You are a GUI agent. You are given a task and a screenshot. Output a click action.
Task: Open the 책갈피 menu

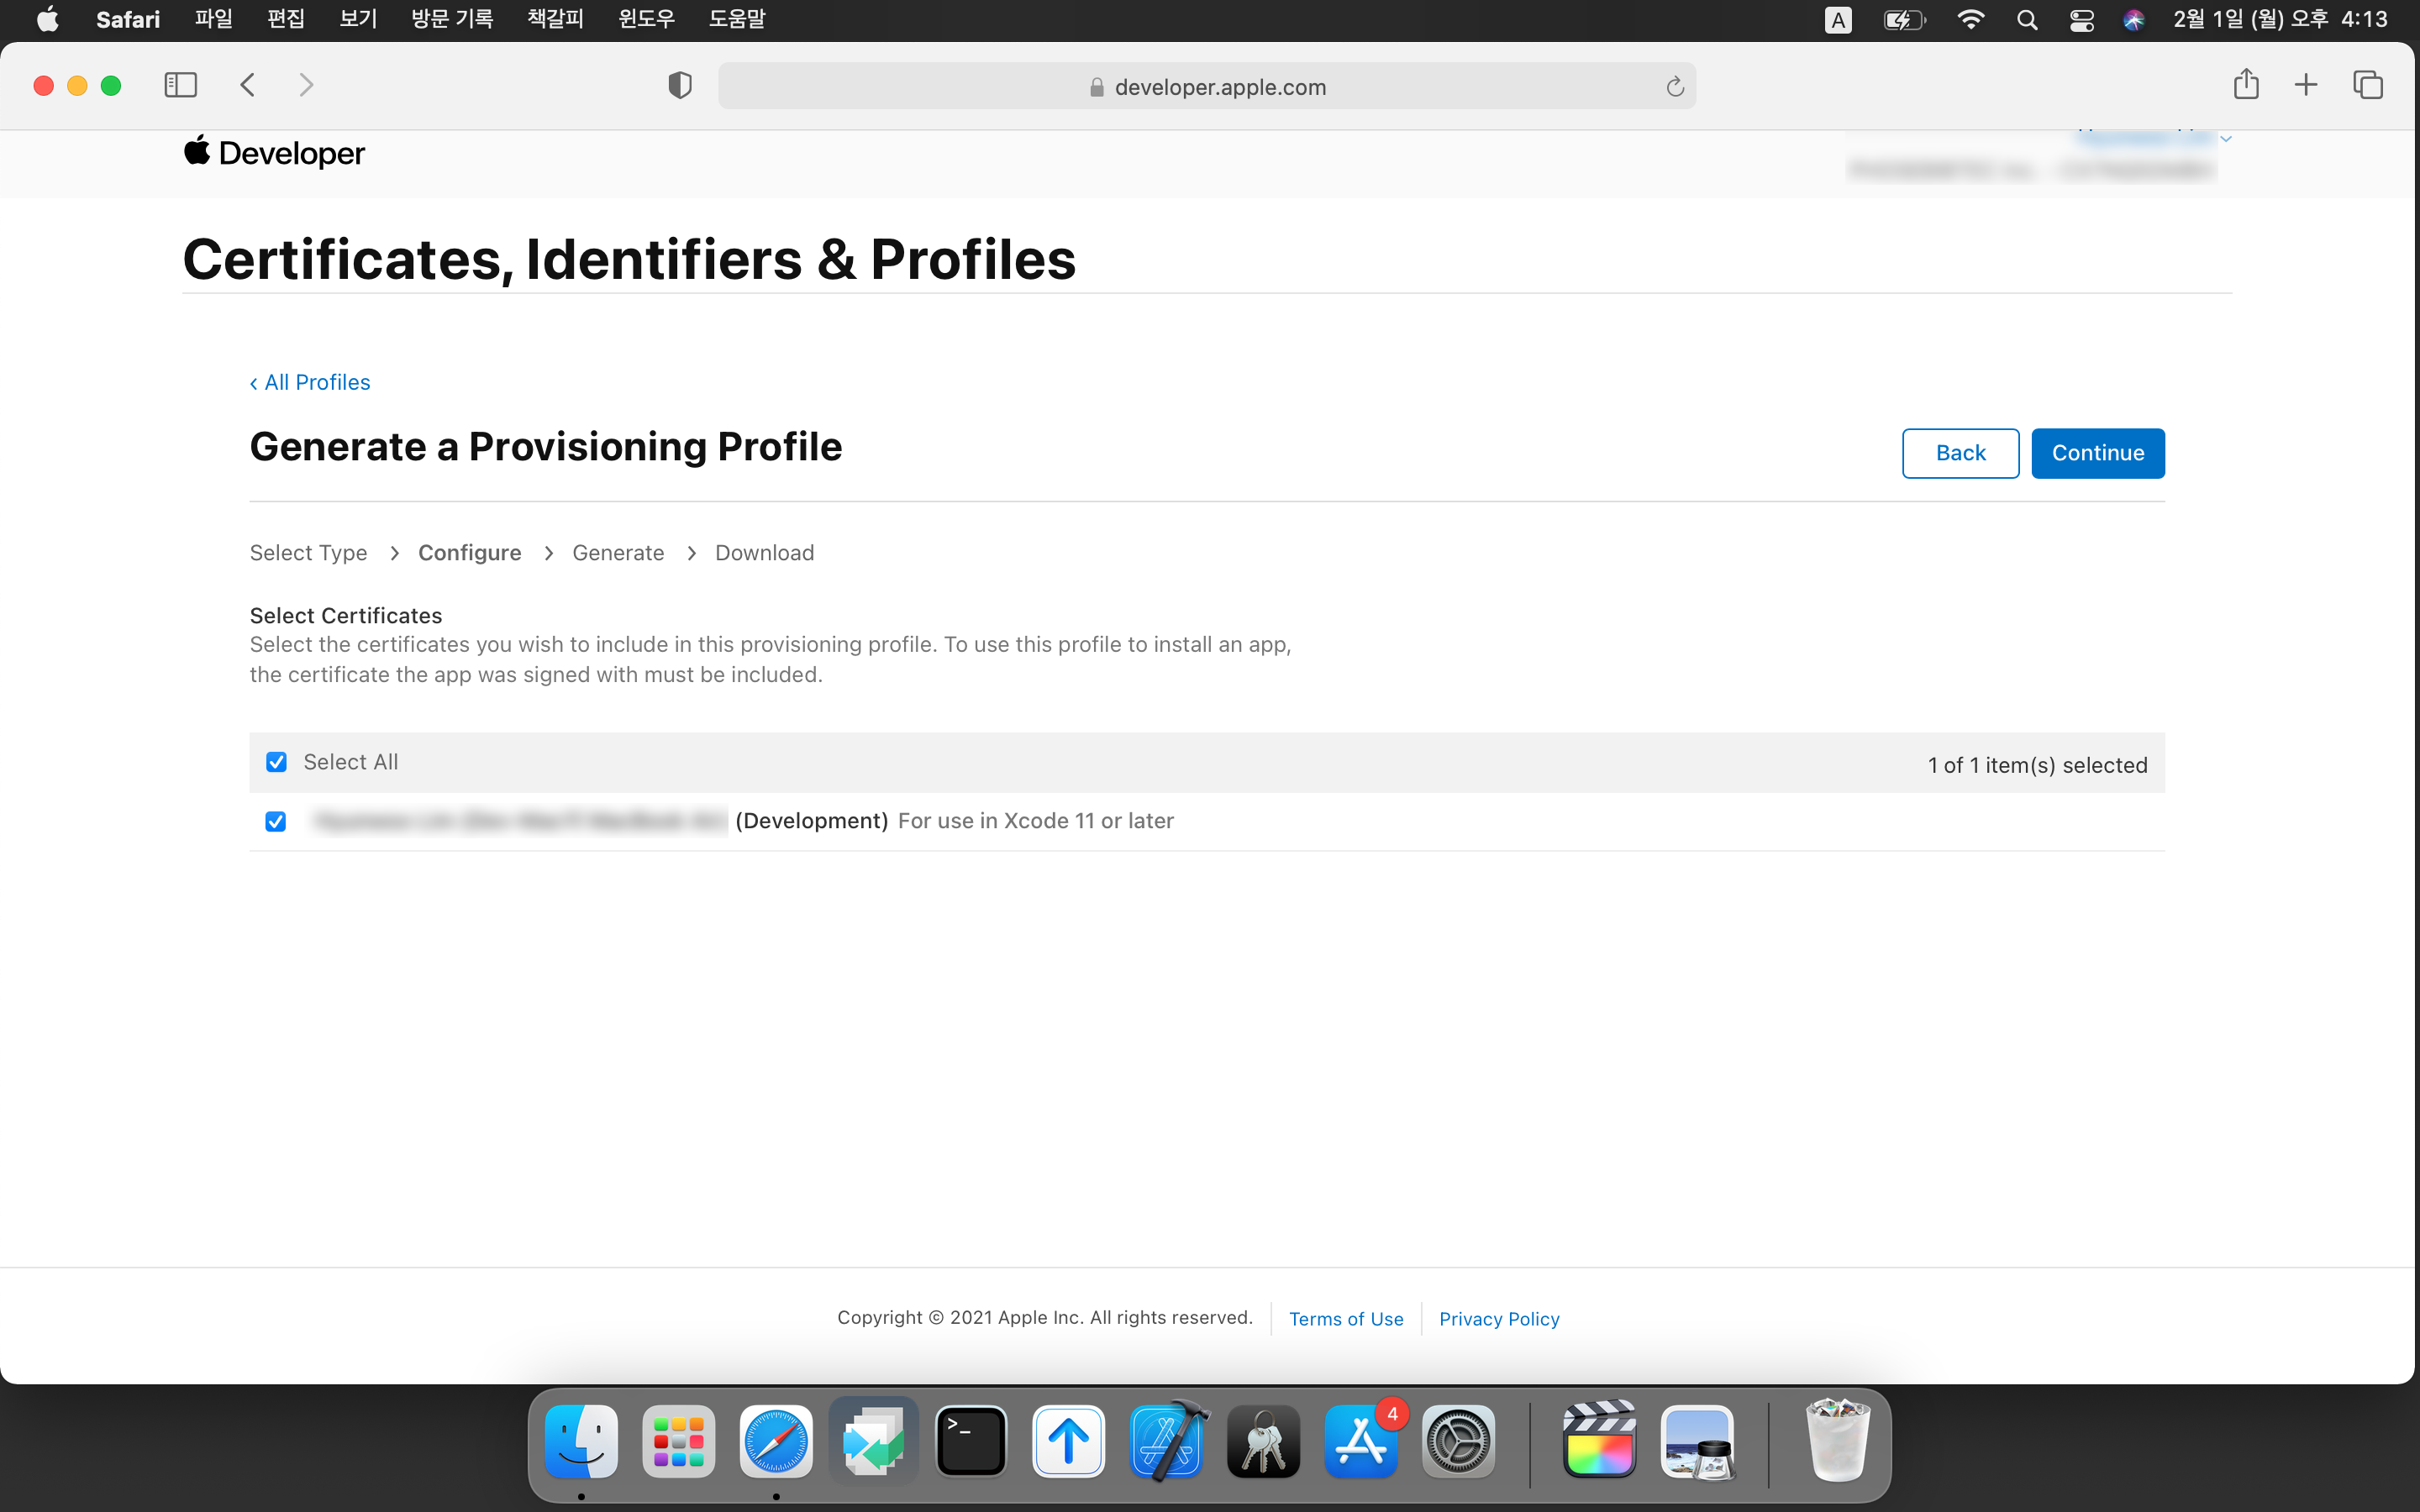[555, 19]
